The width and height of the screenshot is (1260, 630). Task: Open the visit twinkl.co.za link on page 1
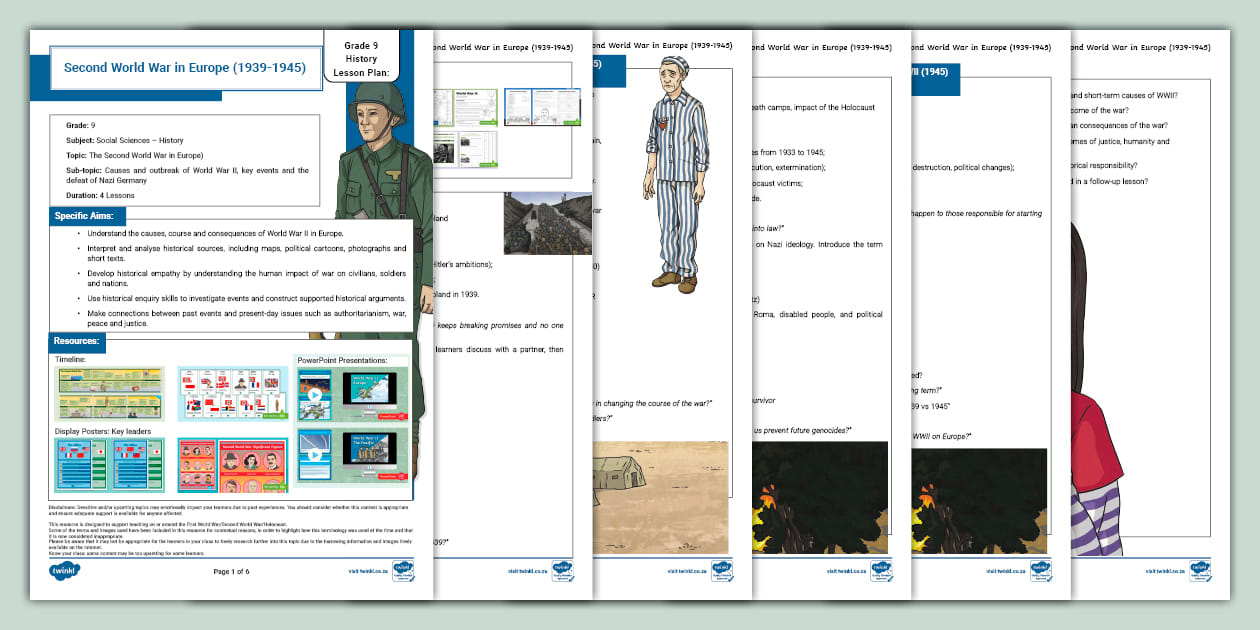(x=366, y=571)
